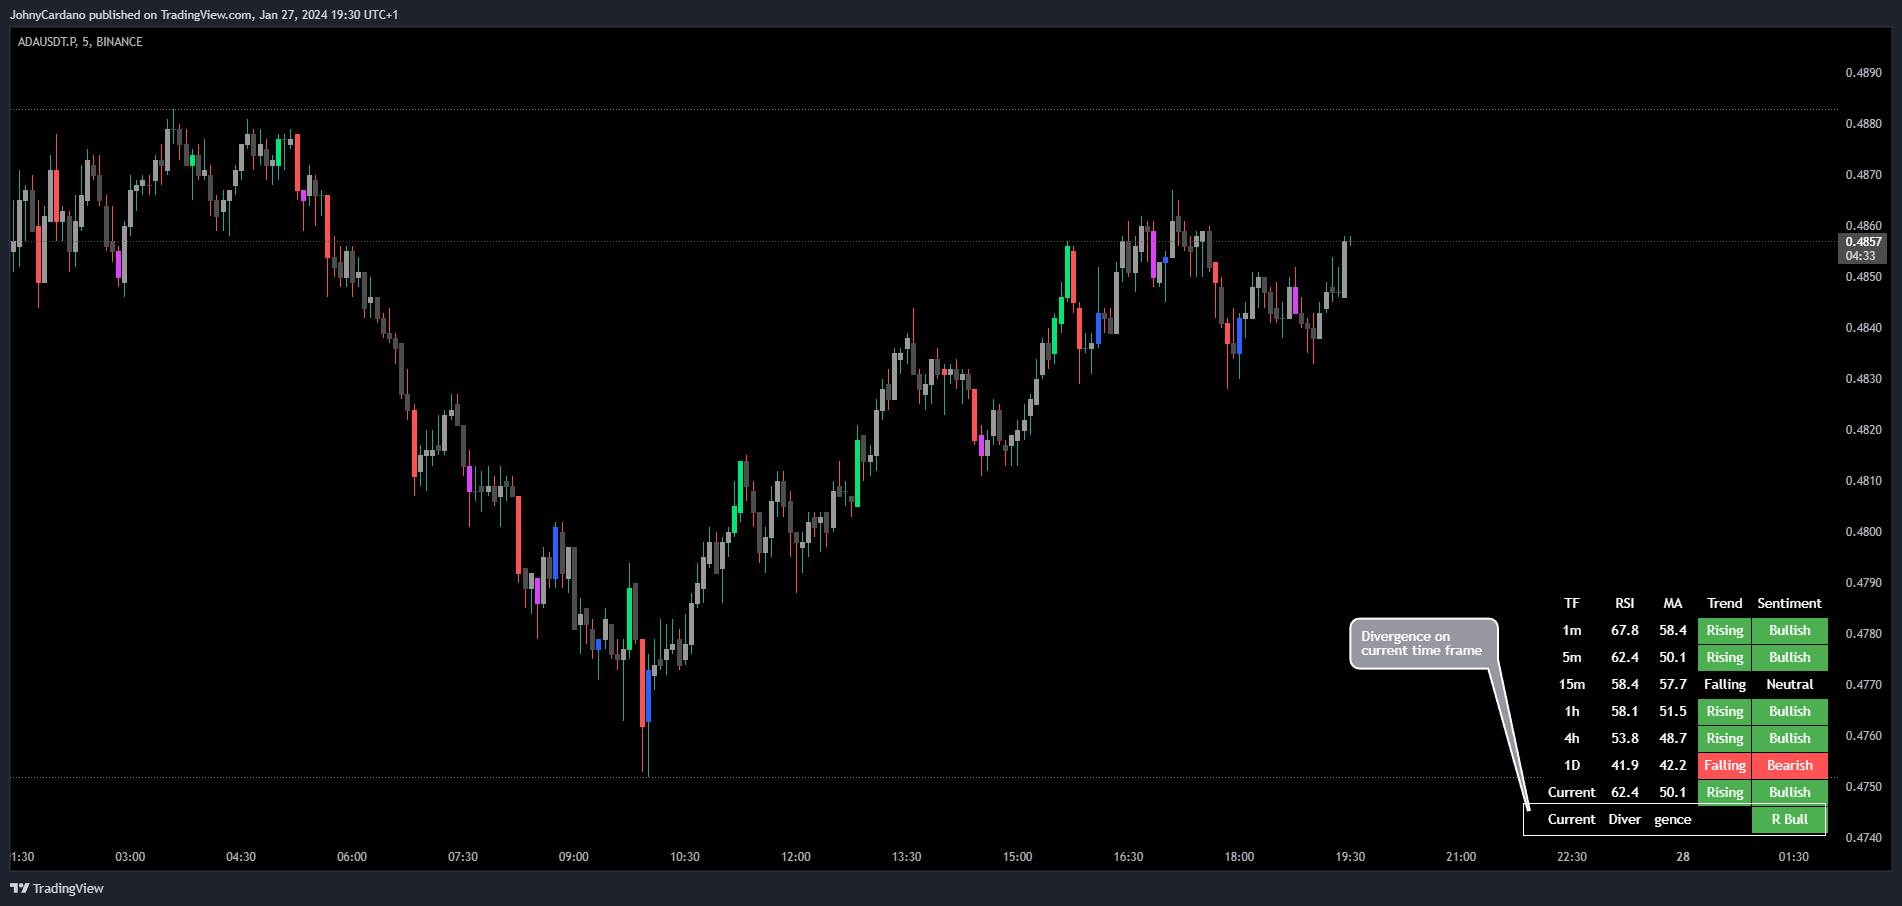Click the 15m MA value 57.7
The image size is (1902, 906).
(x=1672, y=684)
